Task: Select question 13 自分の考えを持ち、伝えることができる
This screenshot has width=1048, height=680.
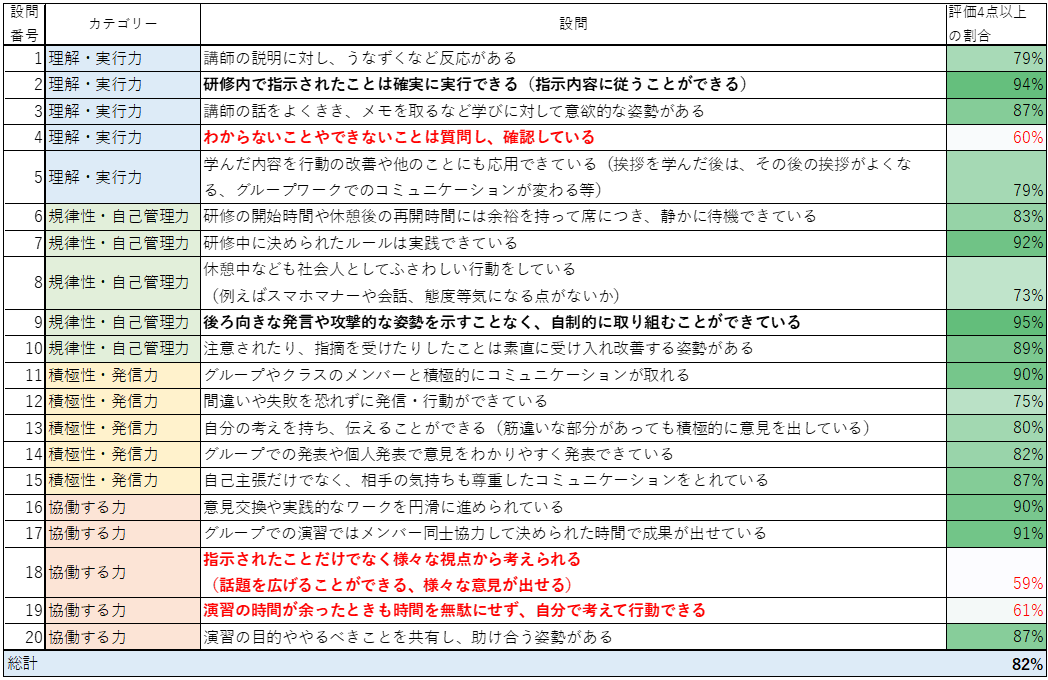Action: (x=573, y=428)
